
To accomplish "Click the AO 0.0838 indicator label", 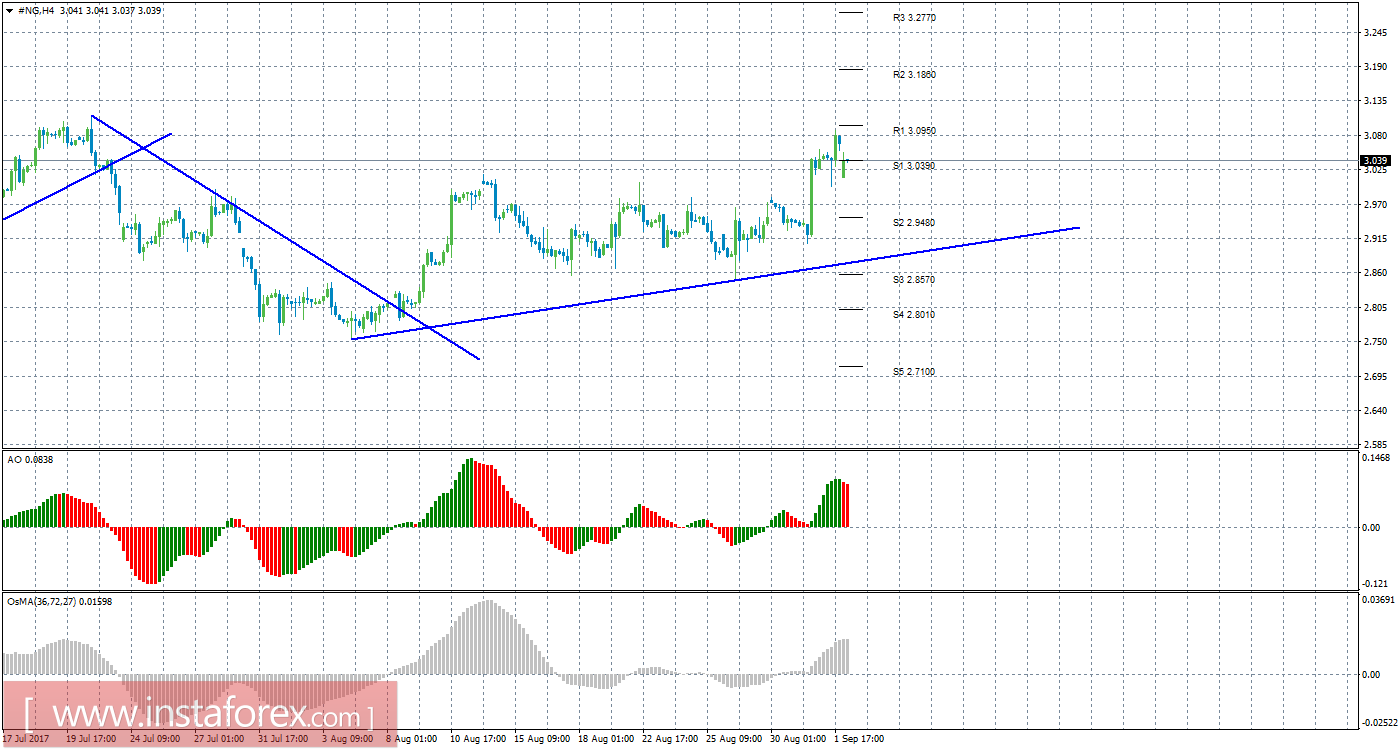I will 31,459.
